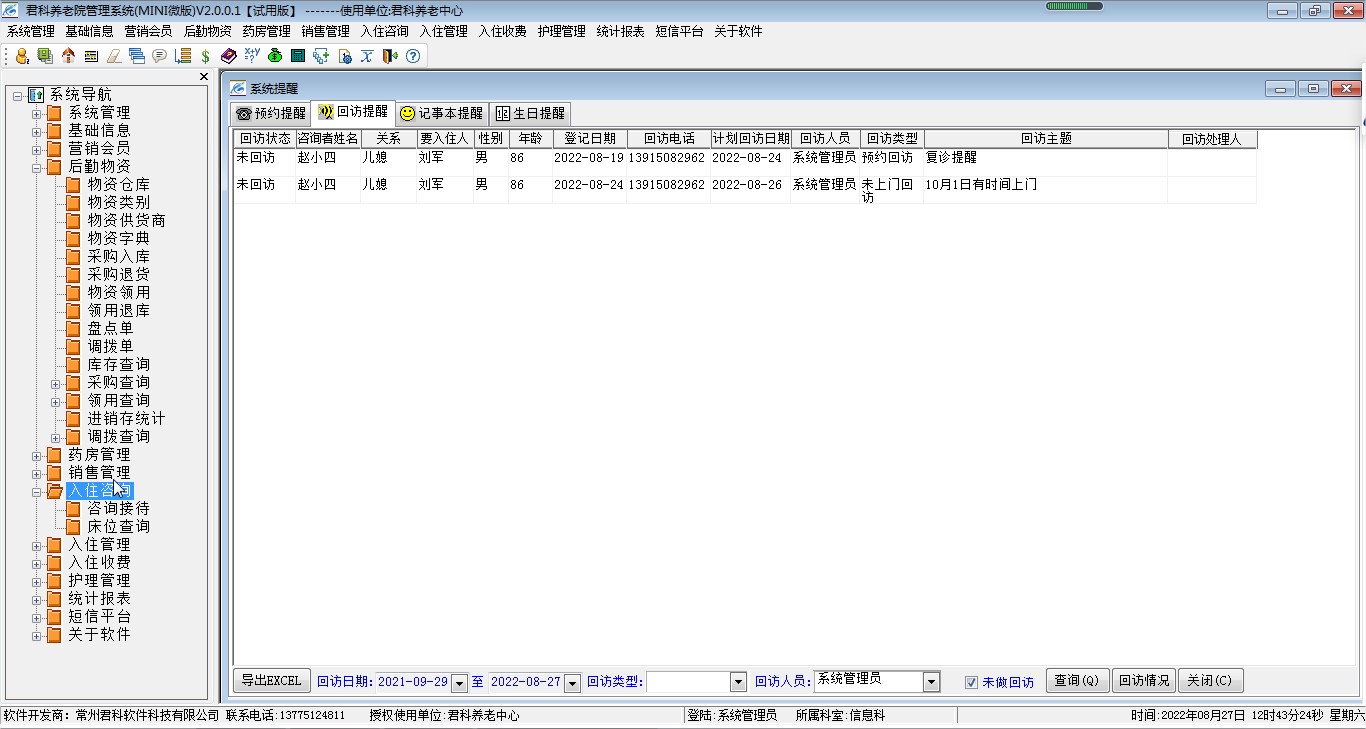Open the calculator icon in the toolbar
The height and width of the screenshot is (729, 1366).
coord(298,56)
